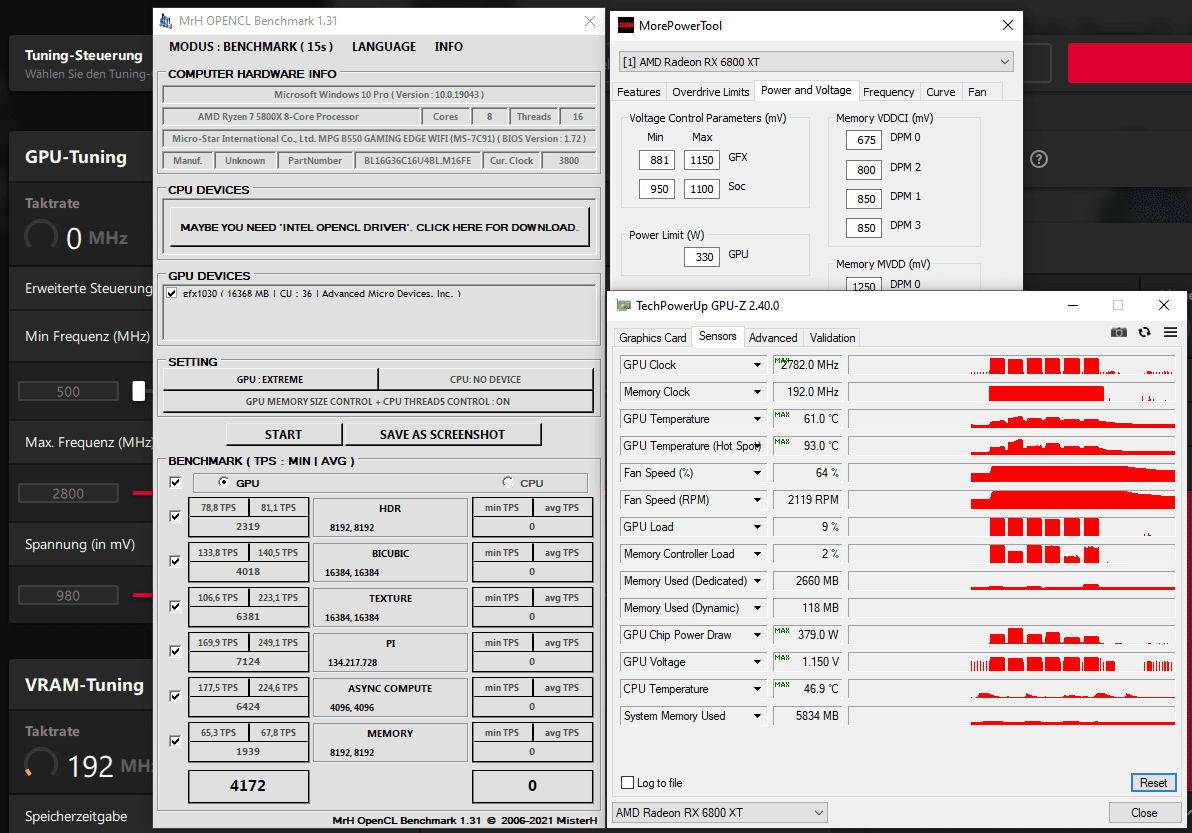
Task: Select the GPU radio button
Action: (x=224, y=482)
